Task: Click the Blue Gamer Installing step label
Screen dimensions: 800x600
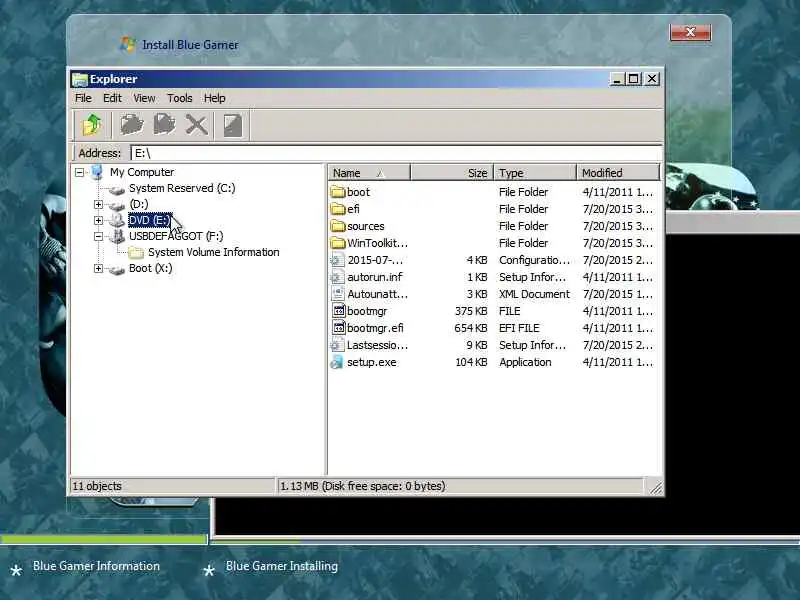Action: pyautogui.click(x=282, y=566)
